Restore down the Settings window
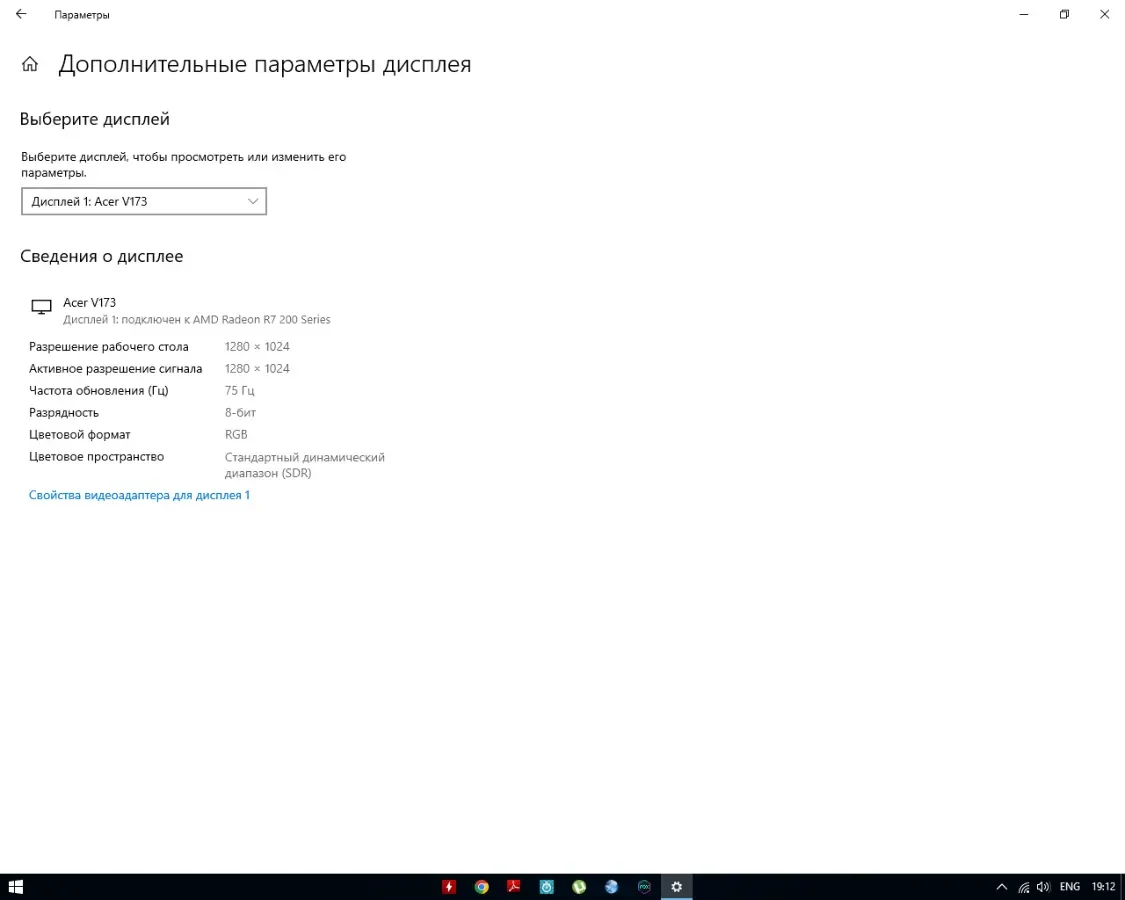Image resolution: width=1125 pixels, height=900 pixels. pos(1064,14)
